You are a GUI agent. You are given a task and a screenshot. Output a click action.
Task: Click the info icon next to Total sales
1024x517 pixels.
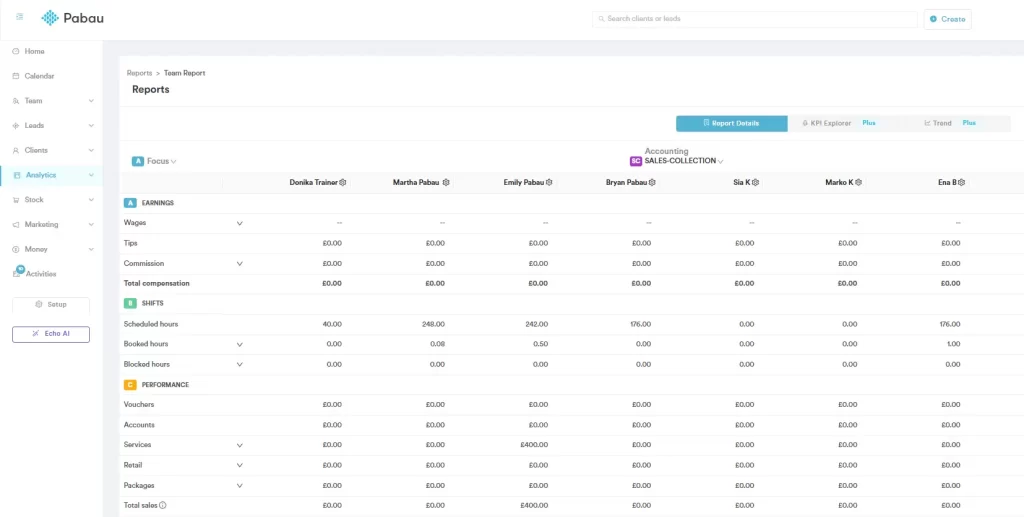[x=163, y=506]
